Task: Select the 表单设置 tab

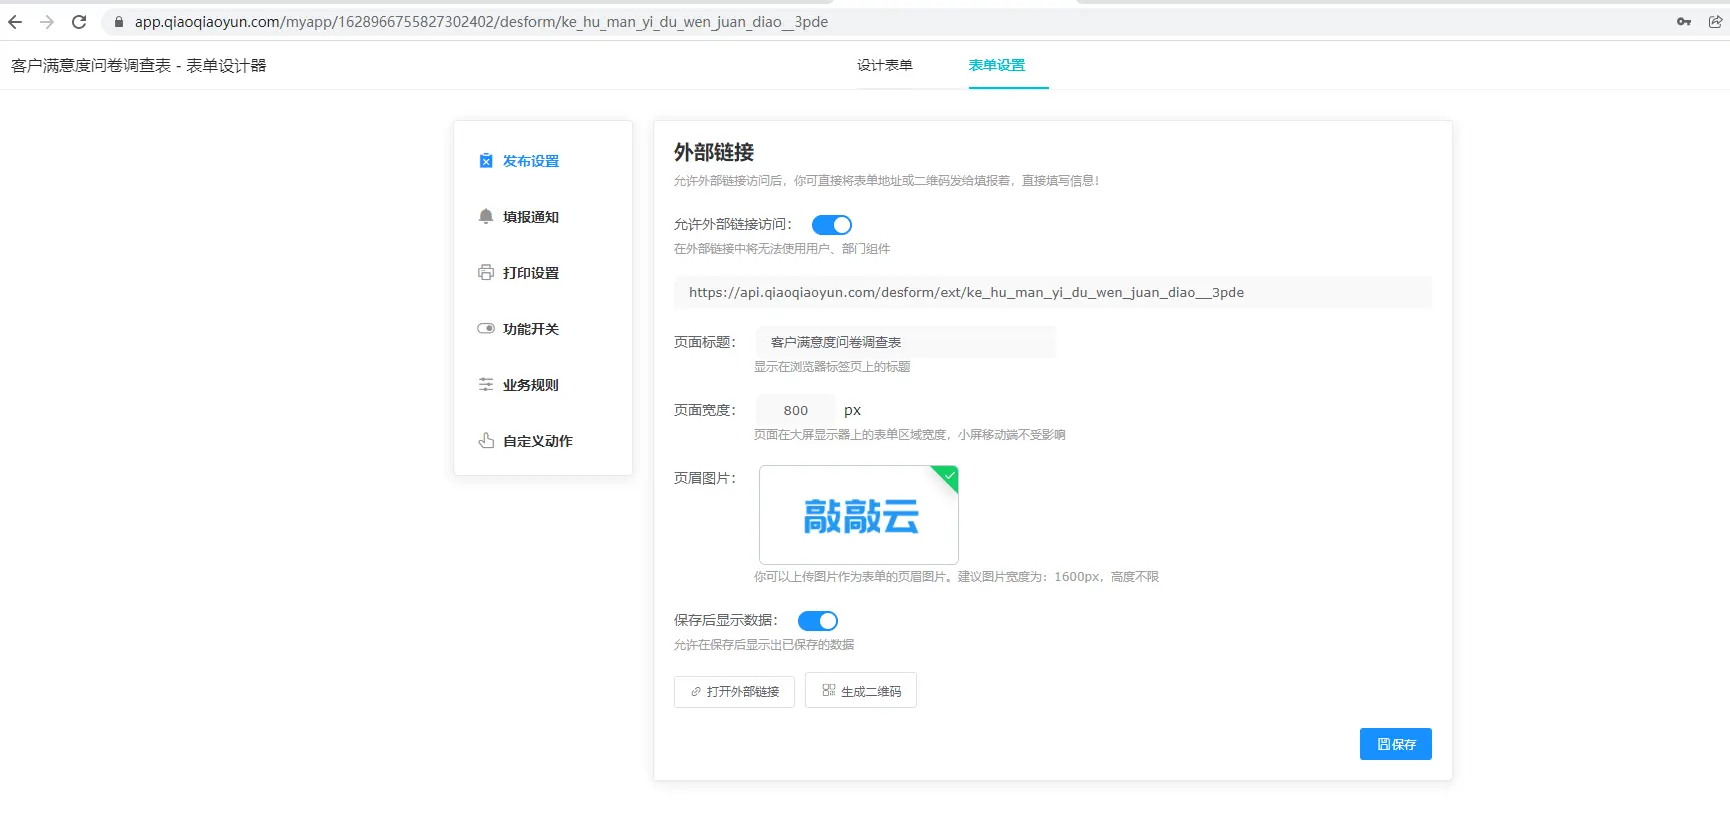Action: point(997,66)
